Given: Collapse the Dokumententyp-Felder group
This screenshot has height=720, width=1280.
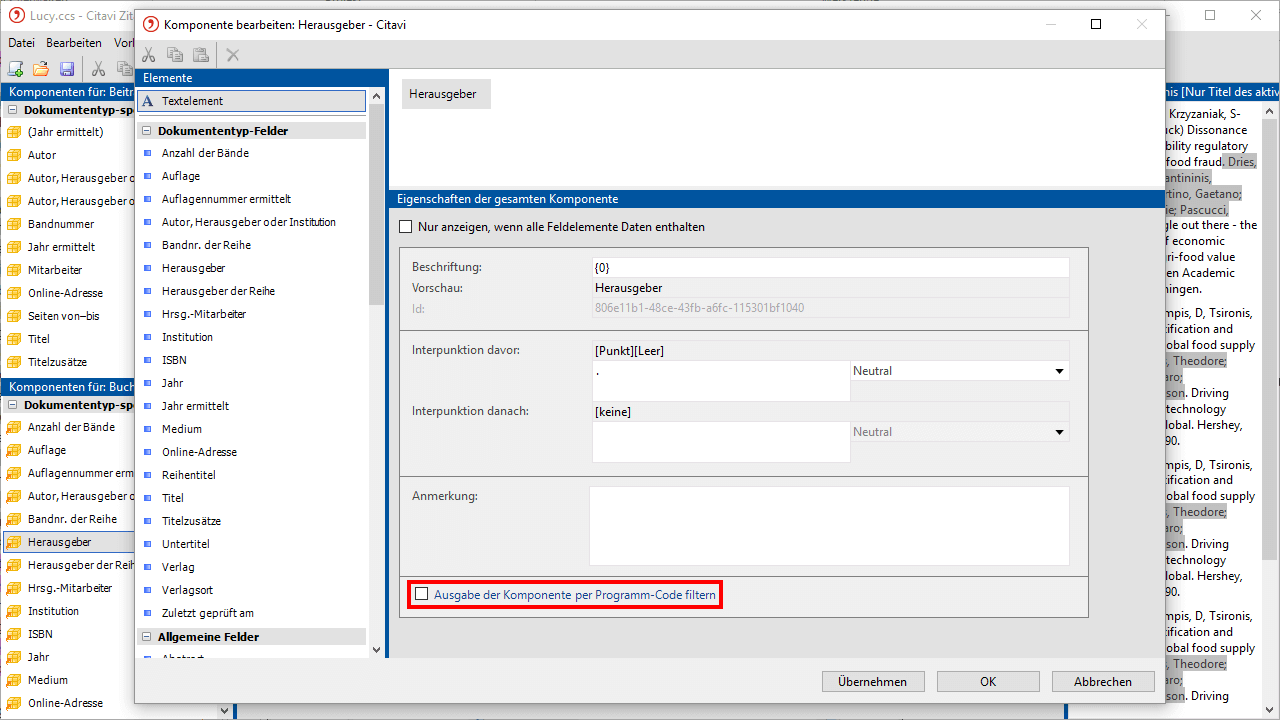Looking at the screenshot, I should [147, 131].
